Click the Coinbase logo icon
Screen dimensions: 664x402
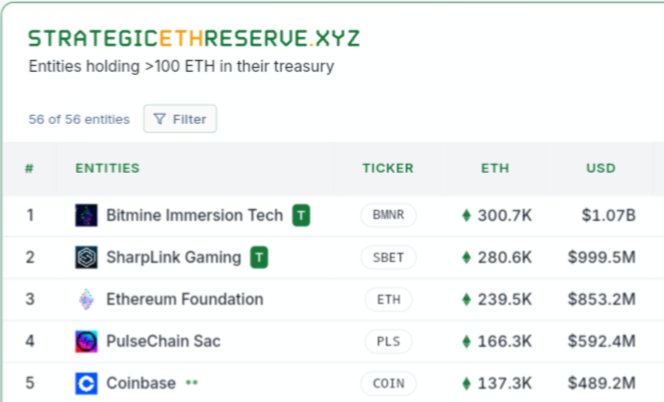tap(86, 383)
